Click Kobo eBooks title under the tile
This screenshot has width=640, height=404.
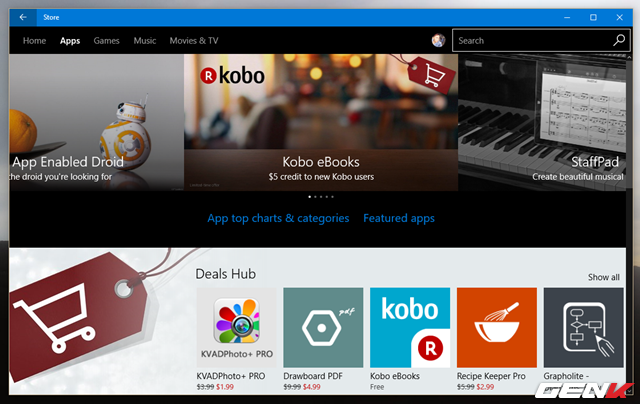pos(395,376)
